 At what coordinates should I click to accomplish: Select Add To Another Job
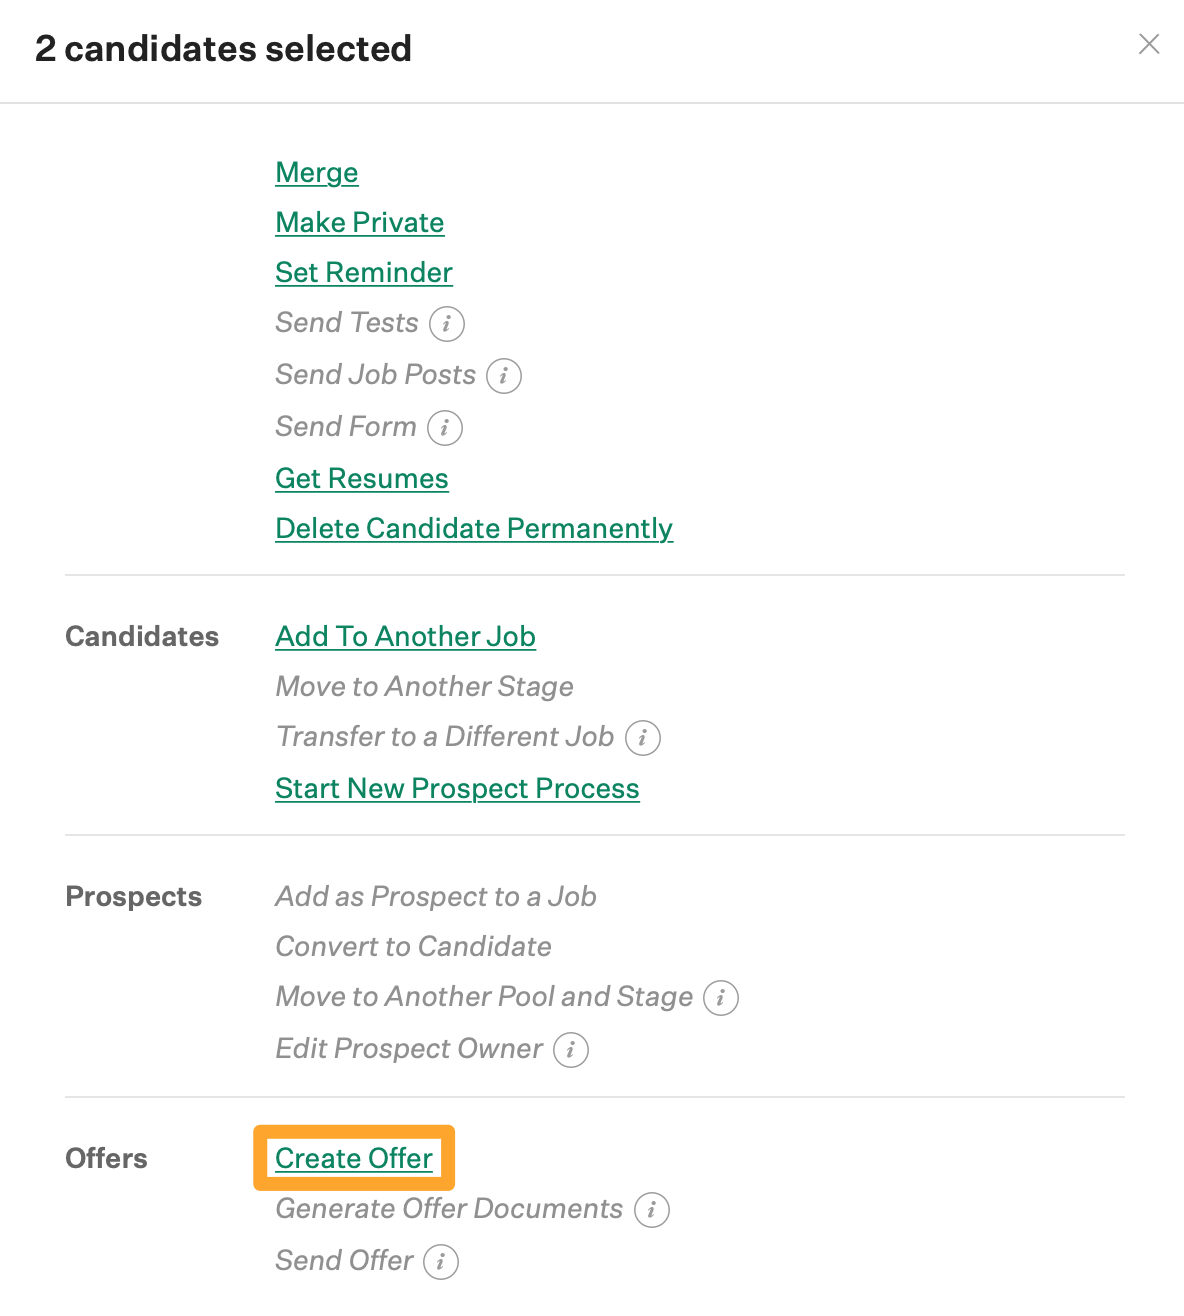406,636
